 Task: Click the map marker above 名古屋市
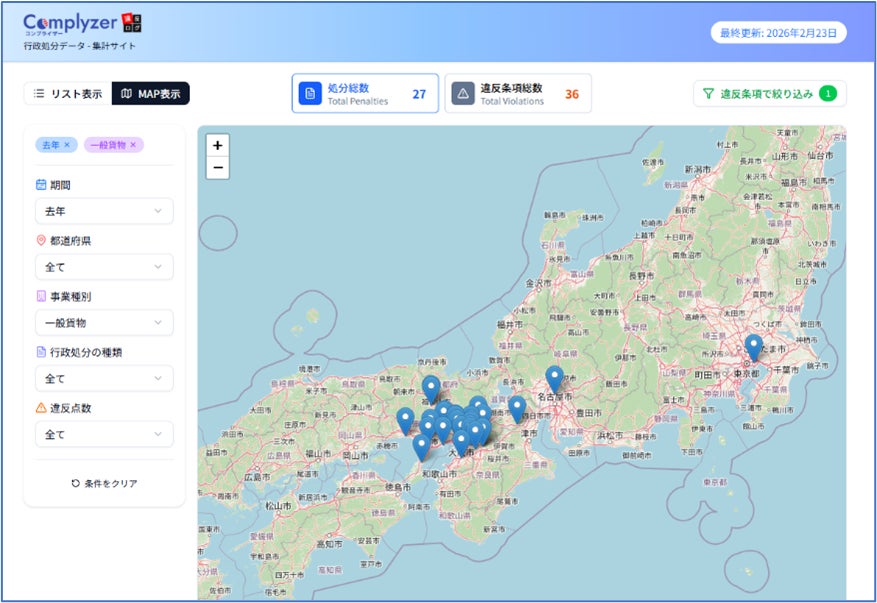click(x=554, y=379)
